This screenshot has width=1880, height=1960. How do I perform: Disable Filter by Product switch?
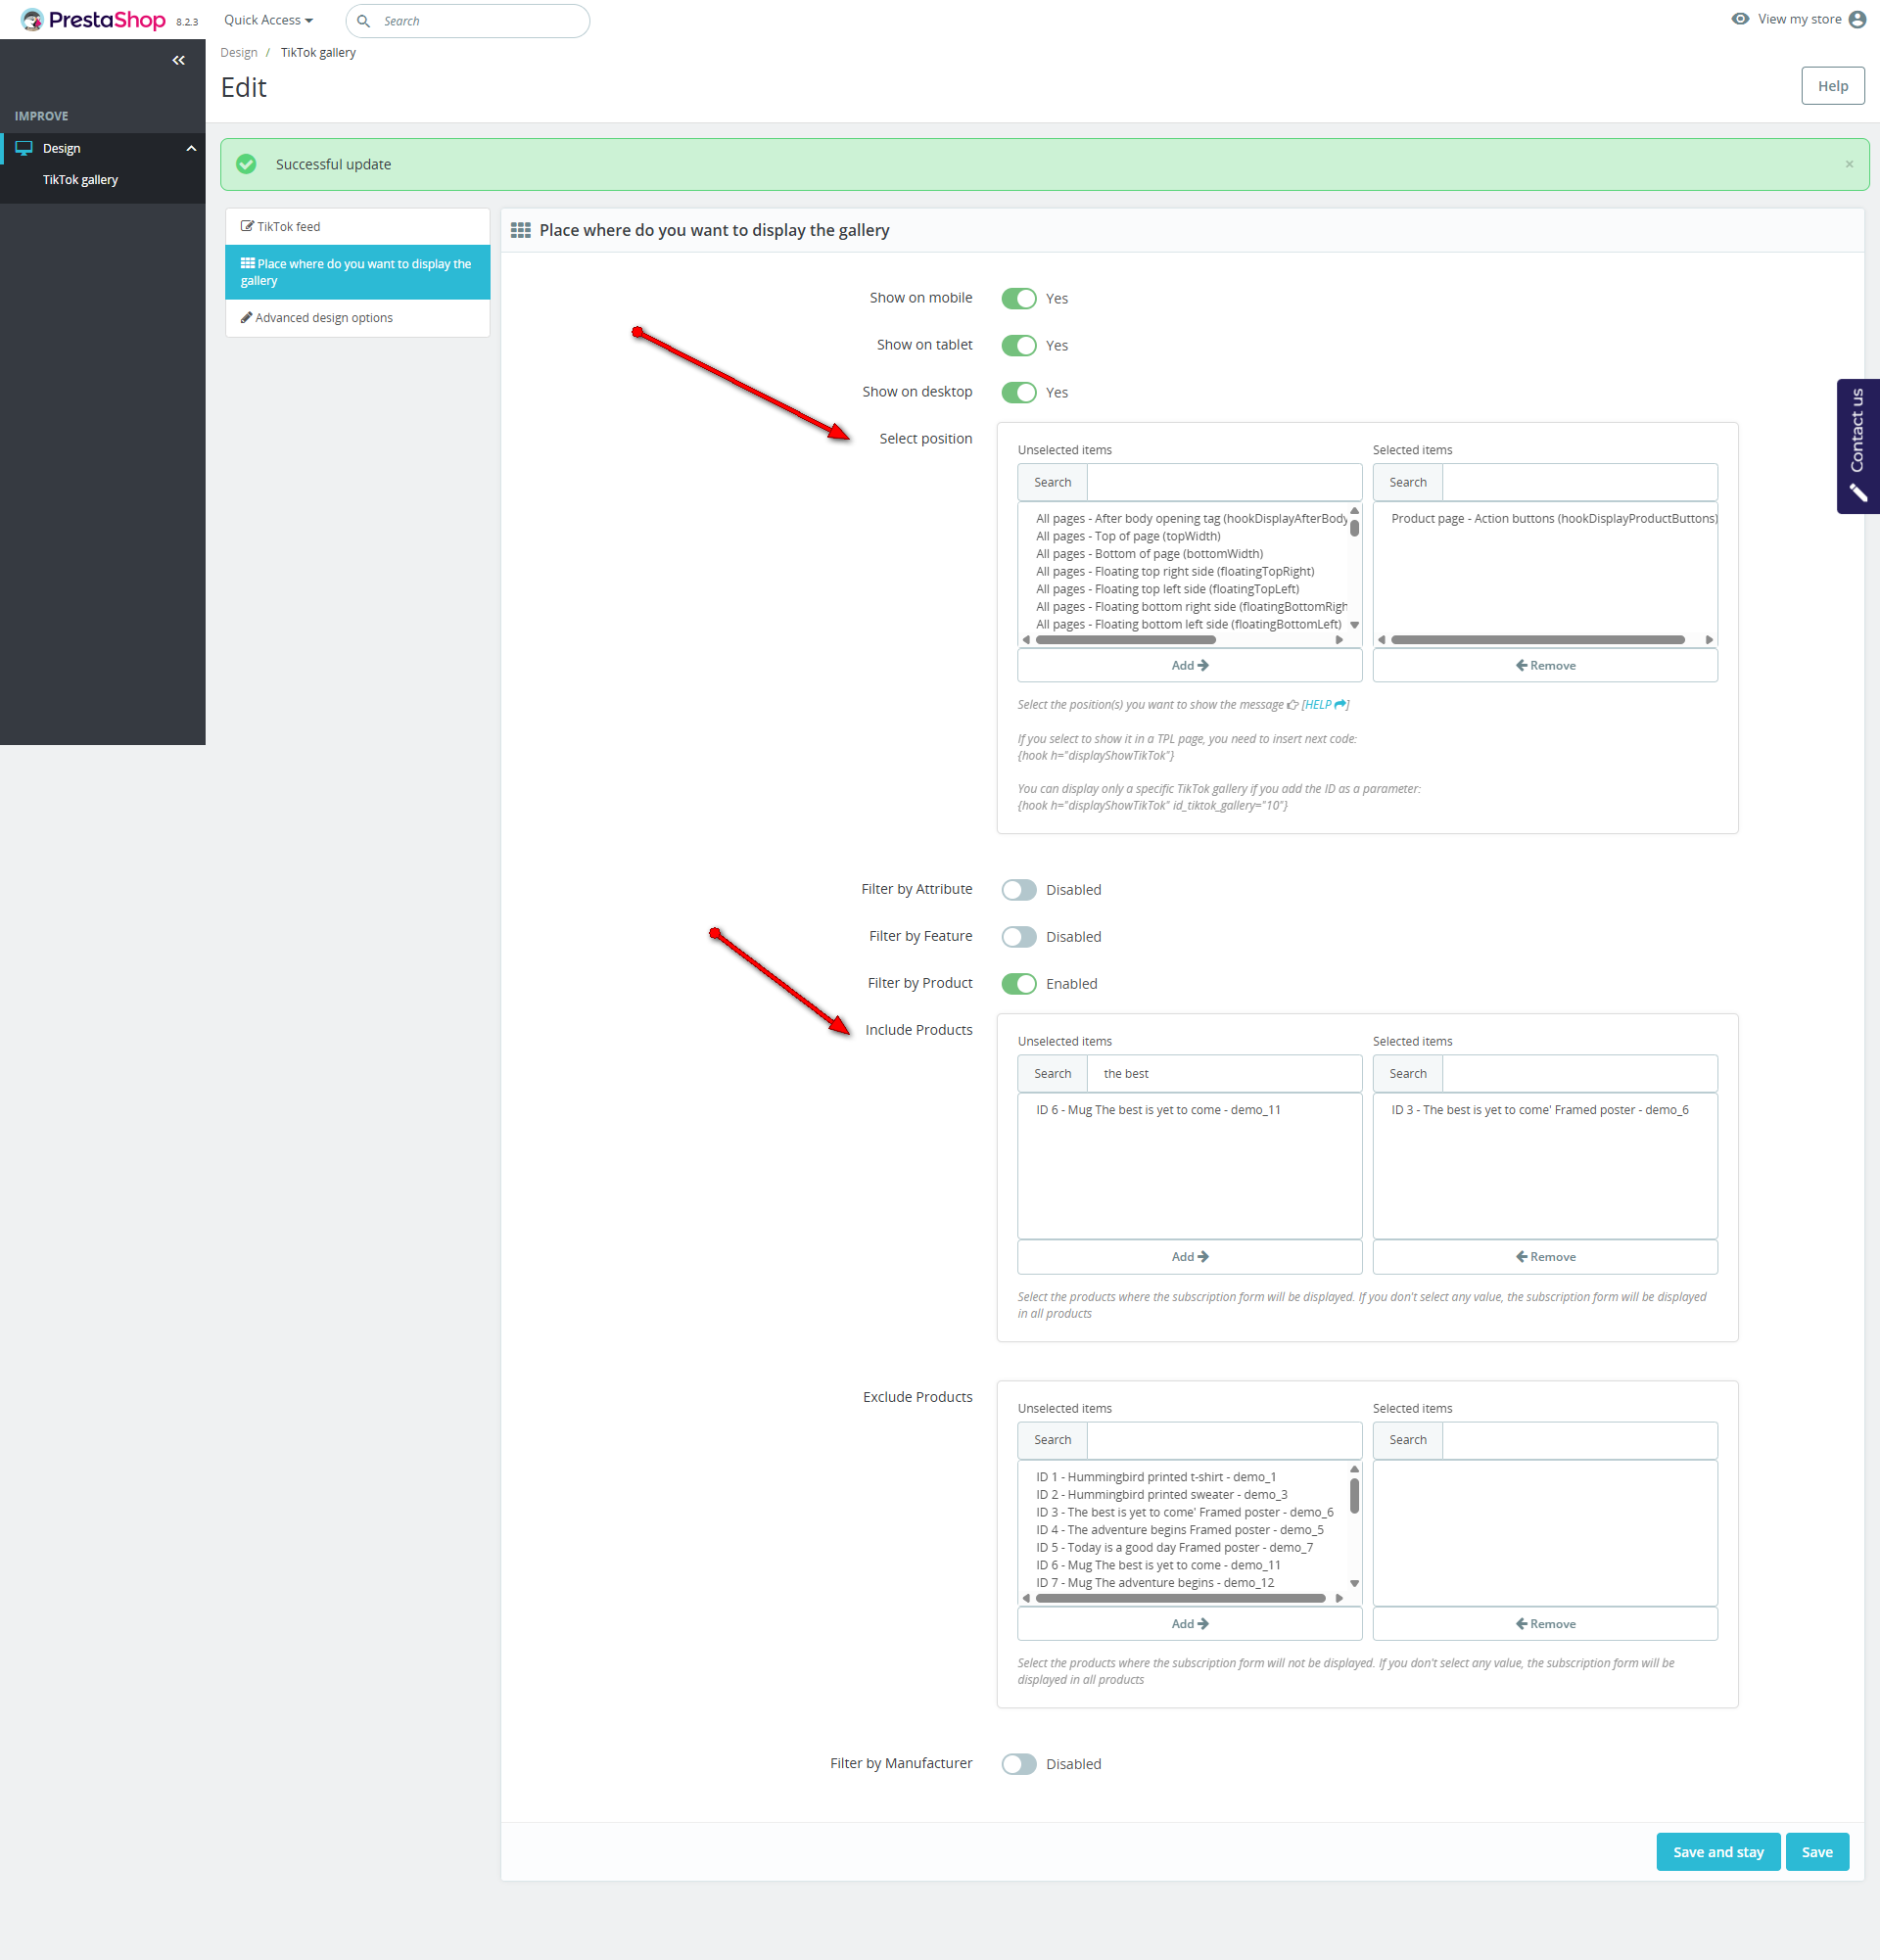point(1019,984)
